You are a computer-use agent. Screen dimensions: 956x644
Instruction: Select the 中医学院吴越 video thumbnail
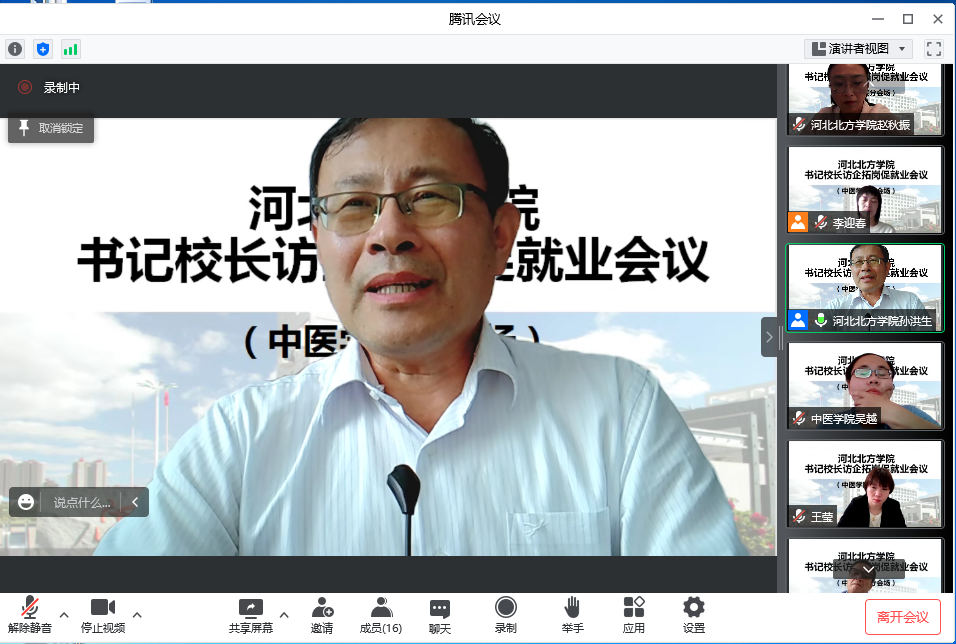(x=865, y=385)
